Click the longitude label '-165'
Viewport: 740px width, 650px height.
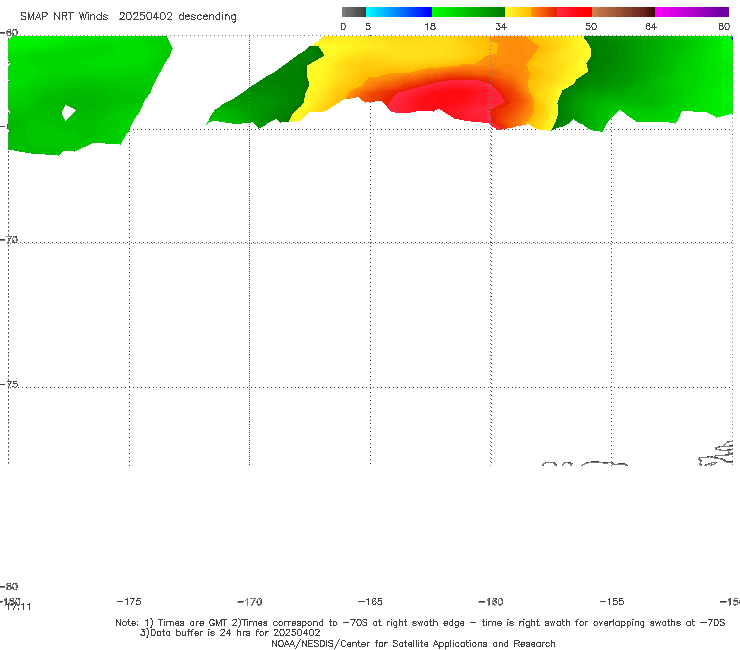coord(370,601)
